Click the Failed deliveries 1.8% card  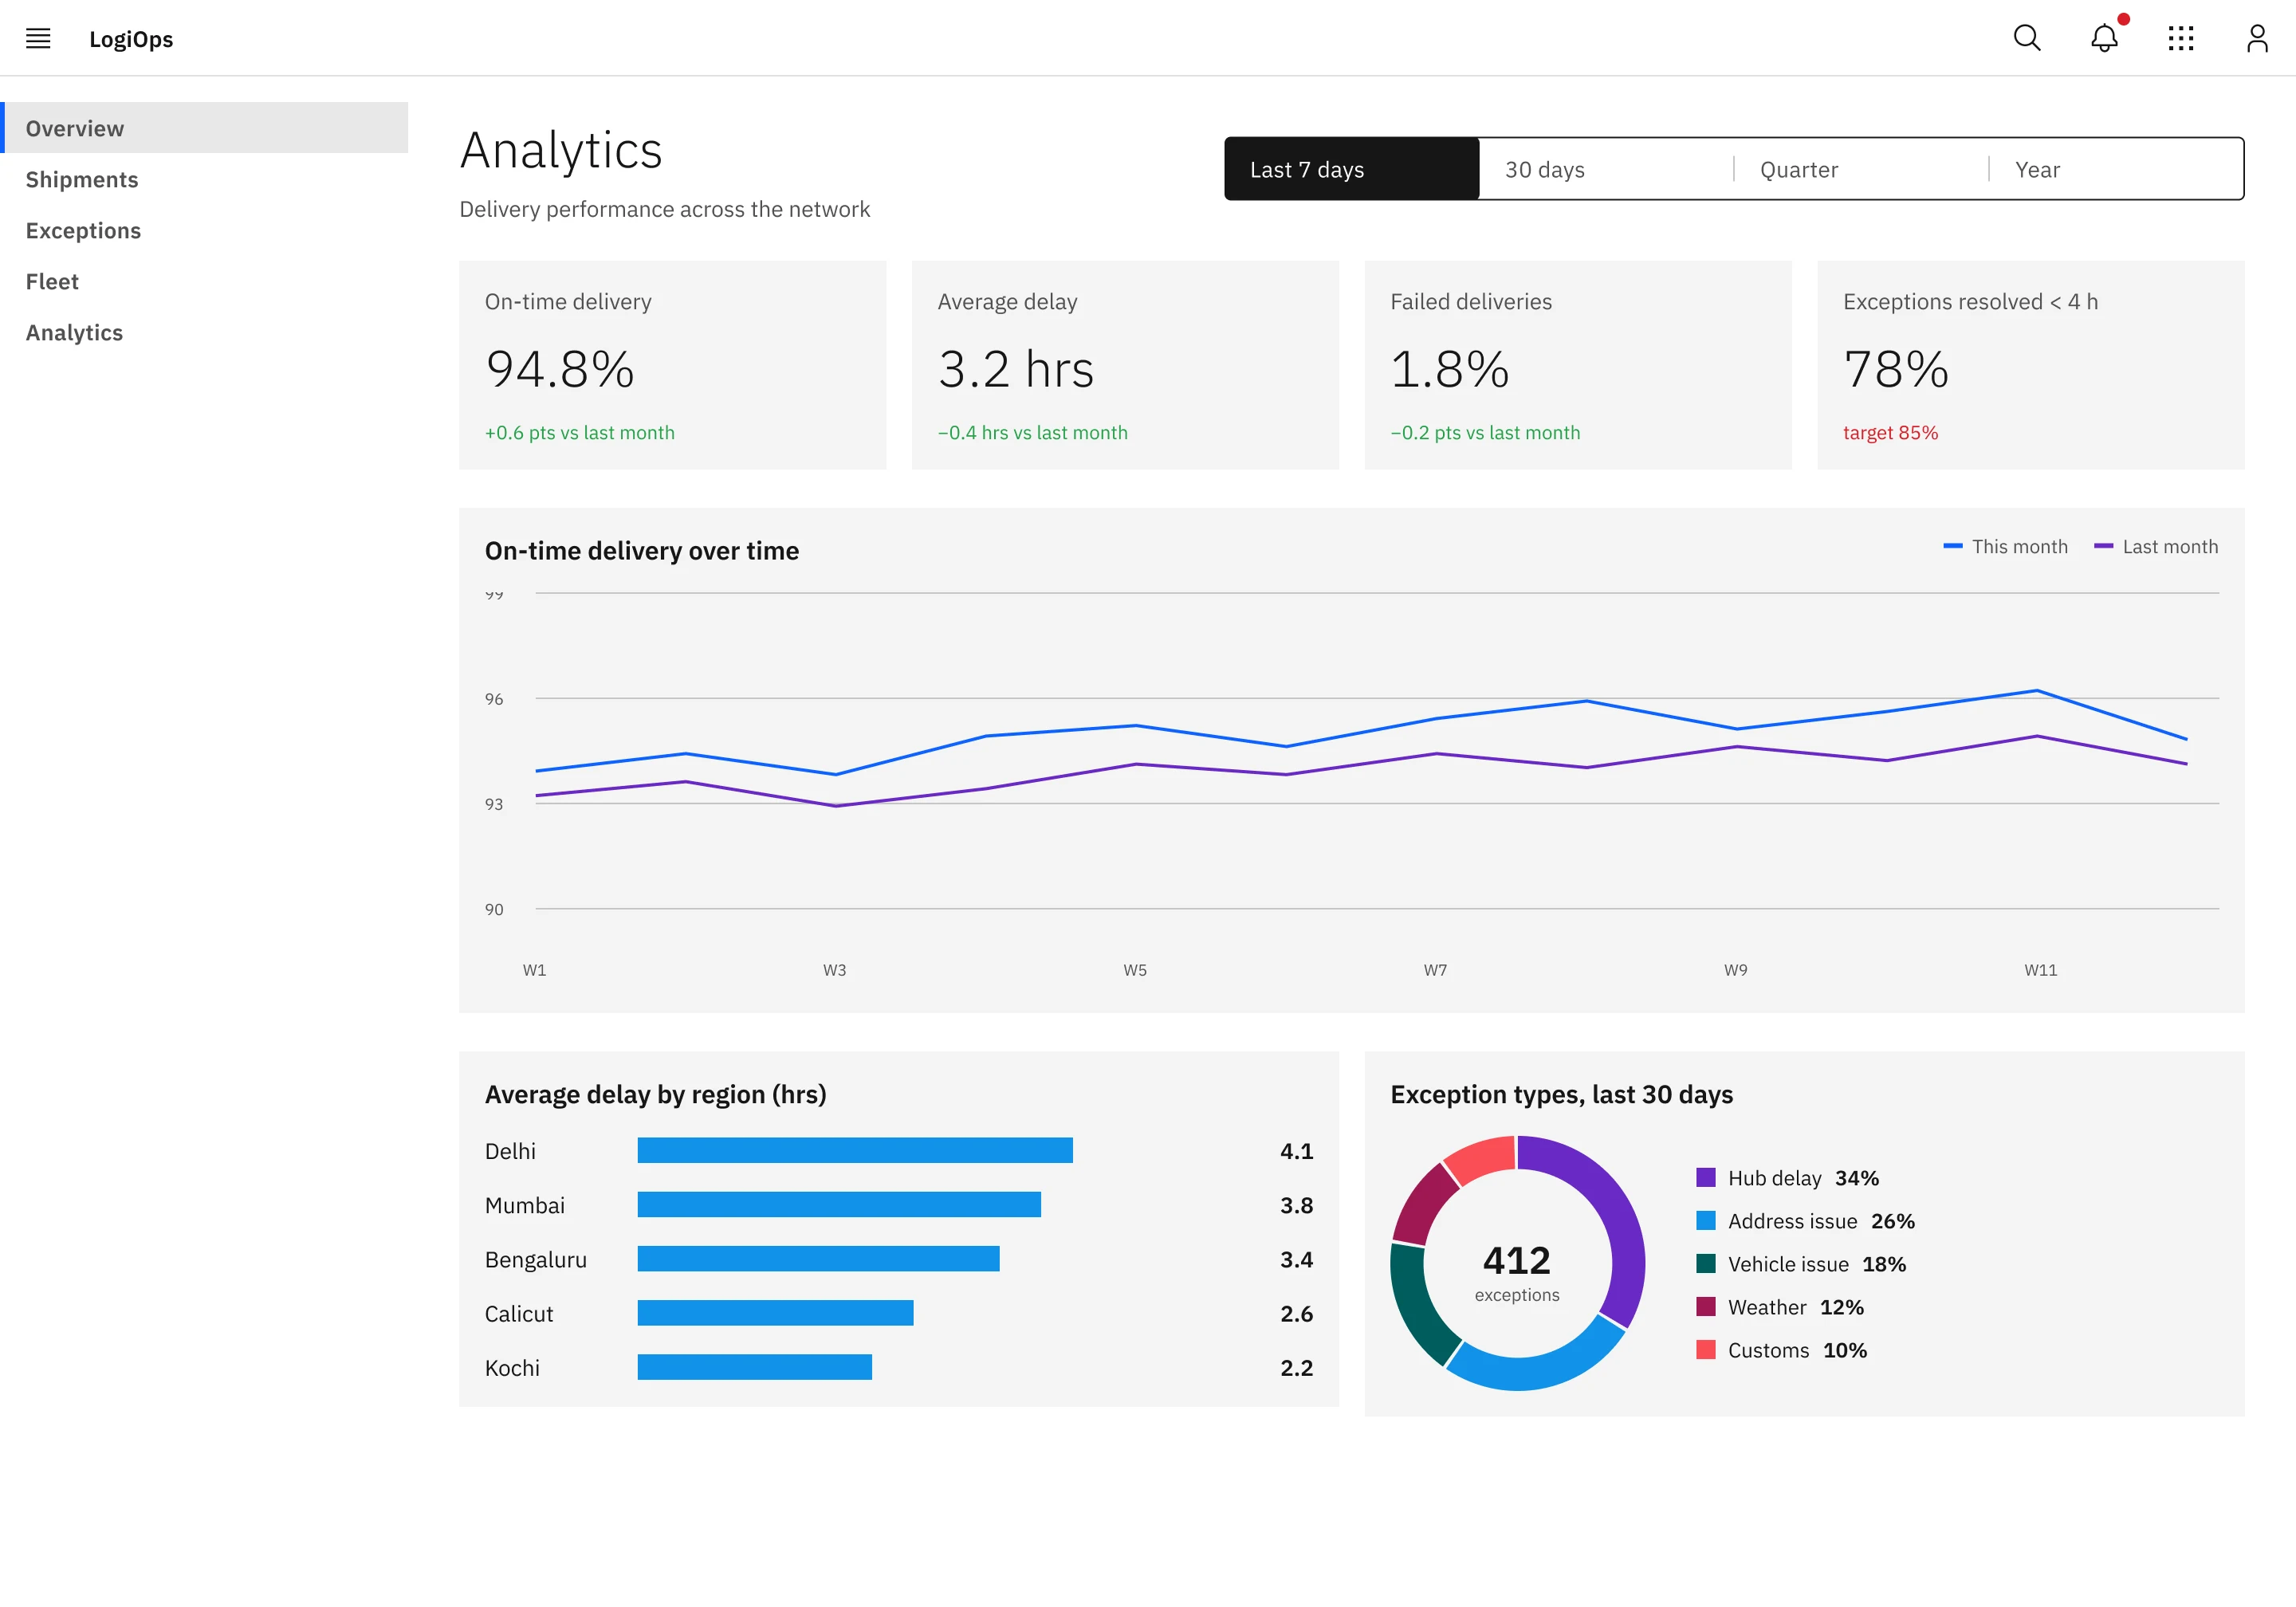[x=1578, y=365]
